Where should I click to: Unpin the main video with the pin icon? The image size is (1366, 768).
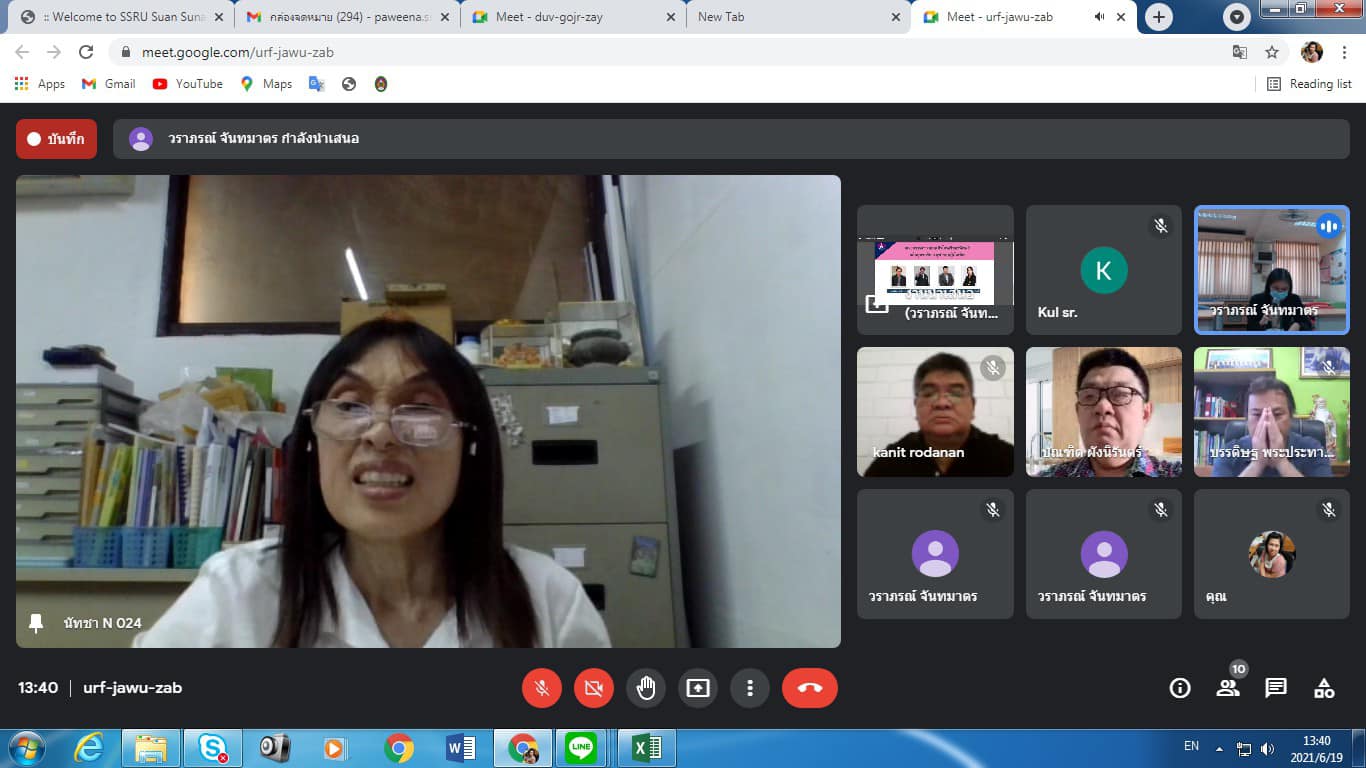[x=37, y=623]
